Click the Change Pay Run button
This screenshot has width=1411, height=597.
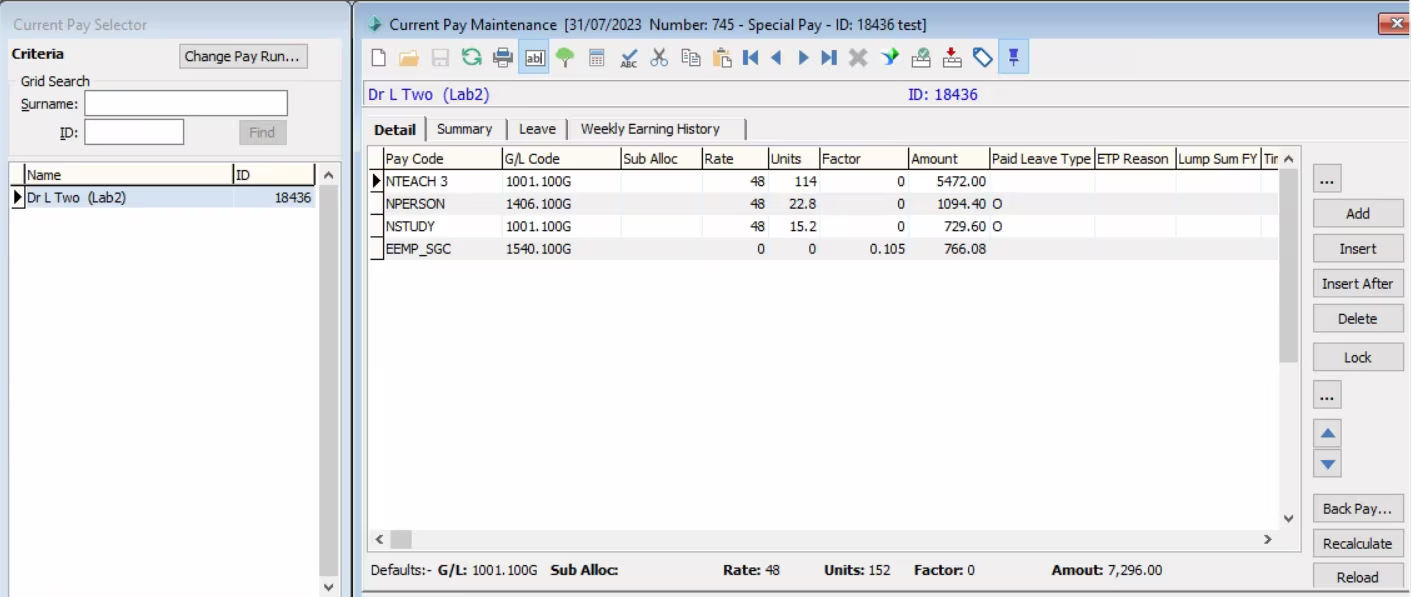pos(242,56)
